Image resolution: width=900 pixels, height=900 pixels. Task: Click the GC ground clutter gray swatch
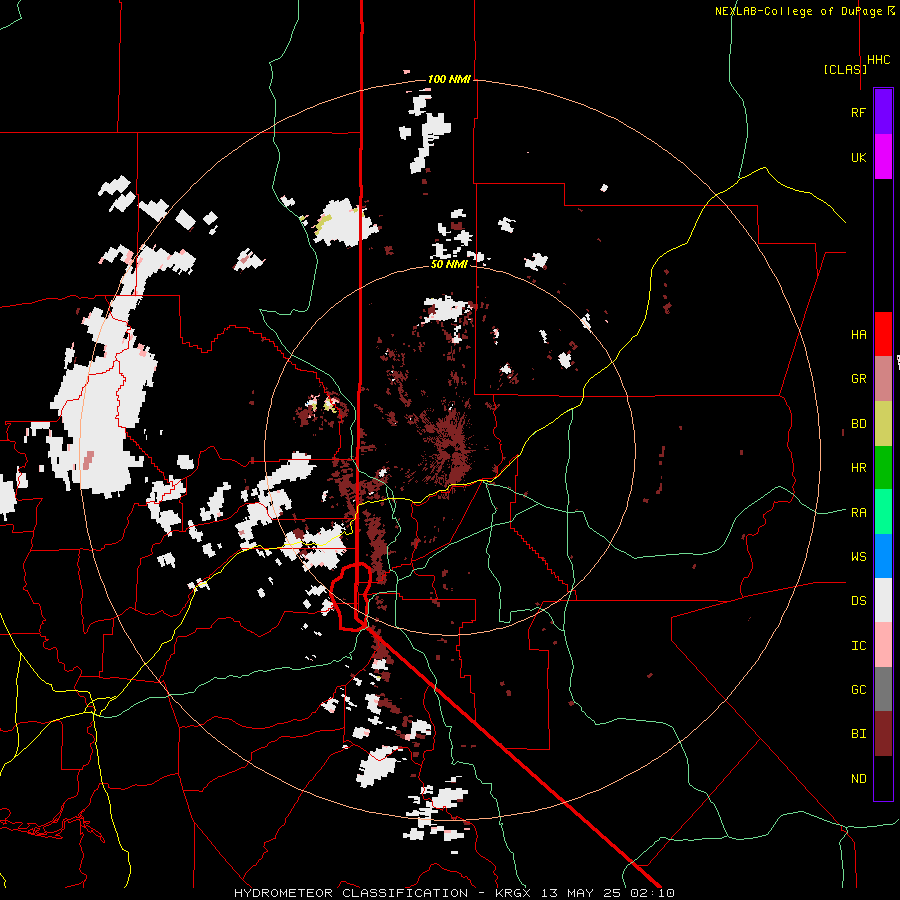(883, 689)
